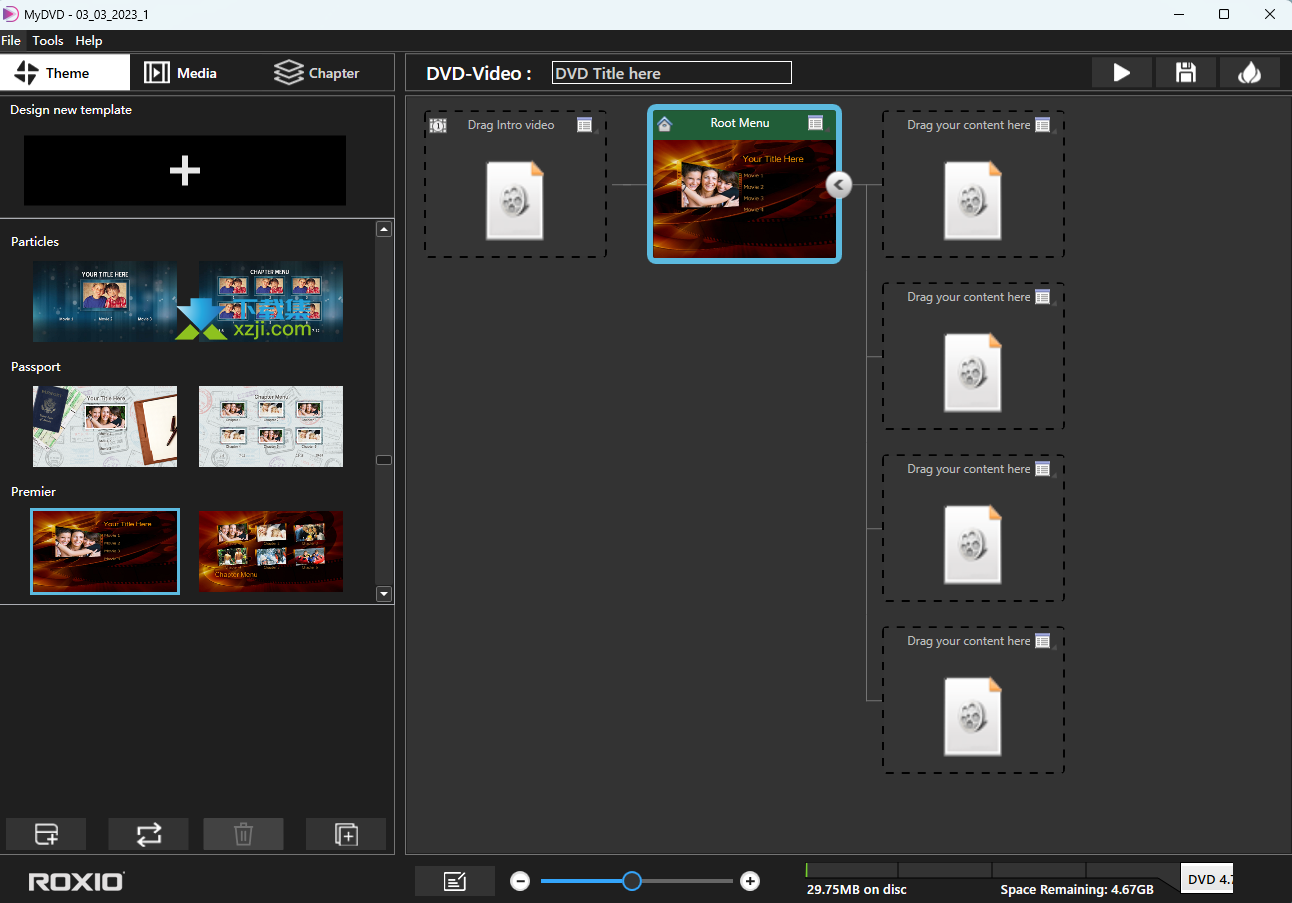This screenshot has width=1292, height=903.
Task: Open the list icon on Root Menu header
Action: (816, 123)
